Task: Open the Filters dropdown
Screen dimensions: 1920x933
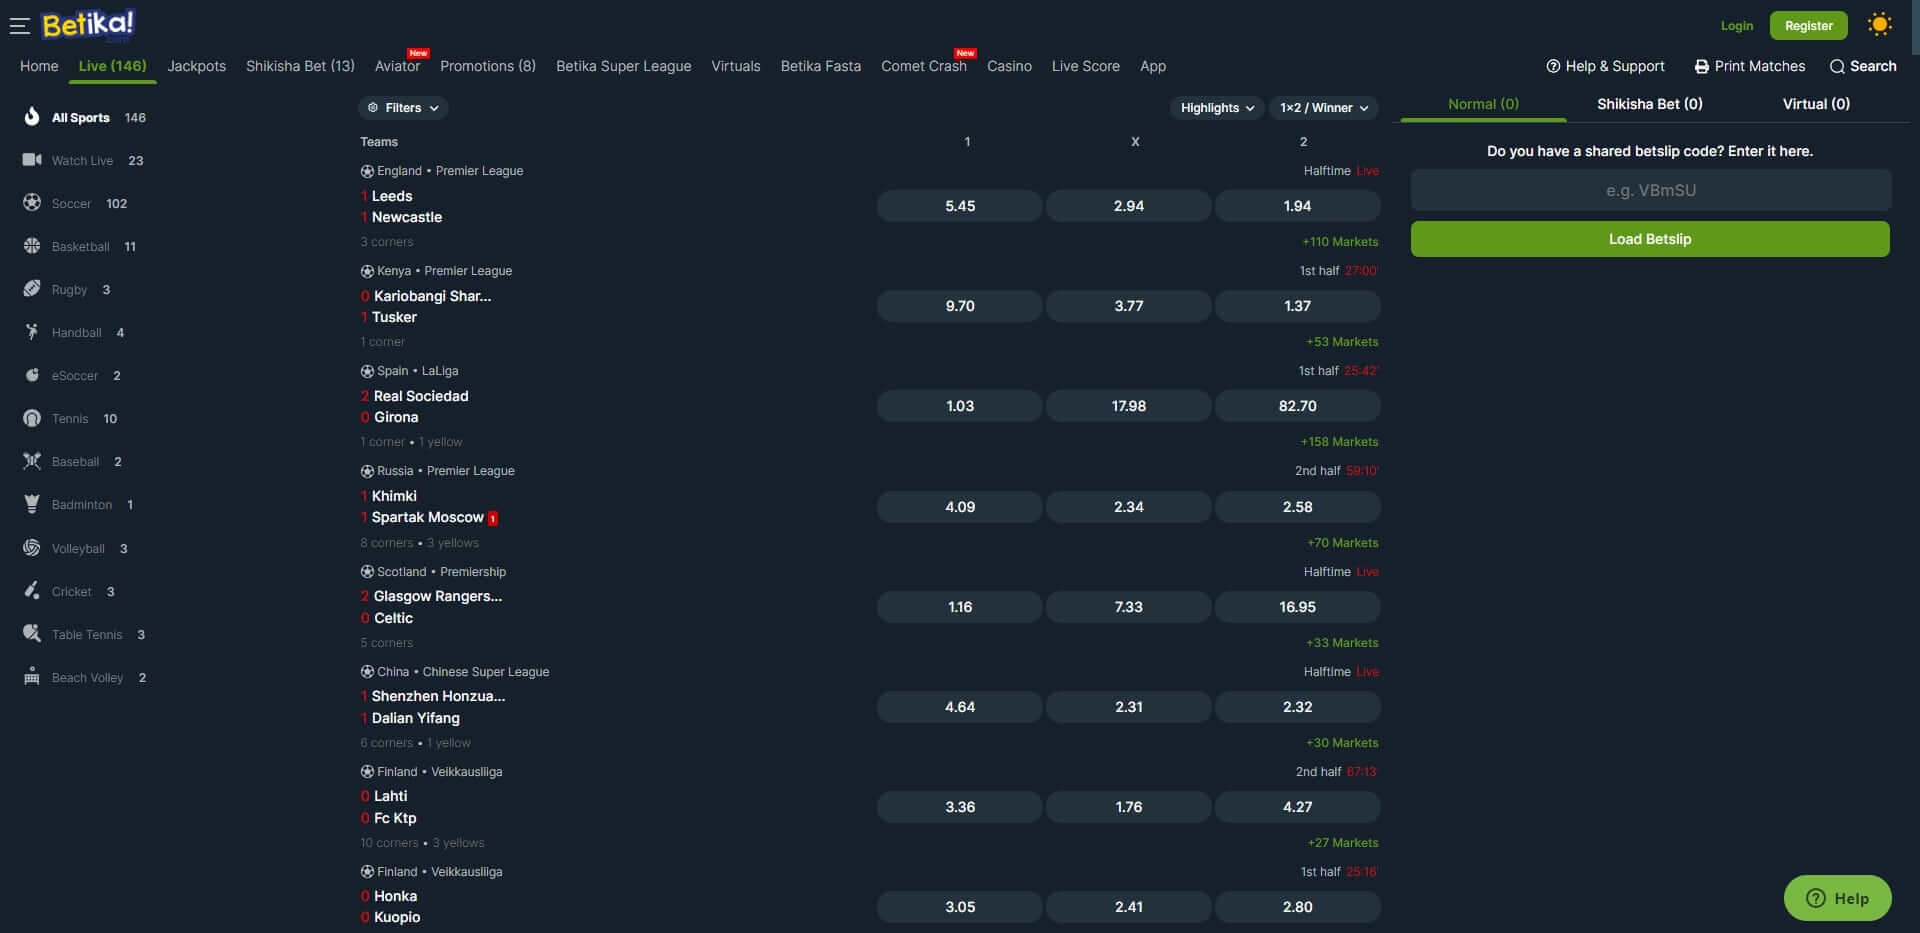Action: (x=402, y=108)
